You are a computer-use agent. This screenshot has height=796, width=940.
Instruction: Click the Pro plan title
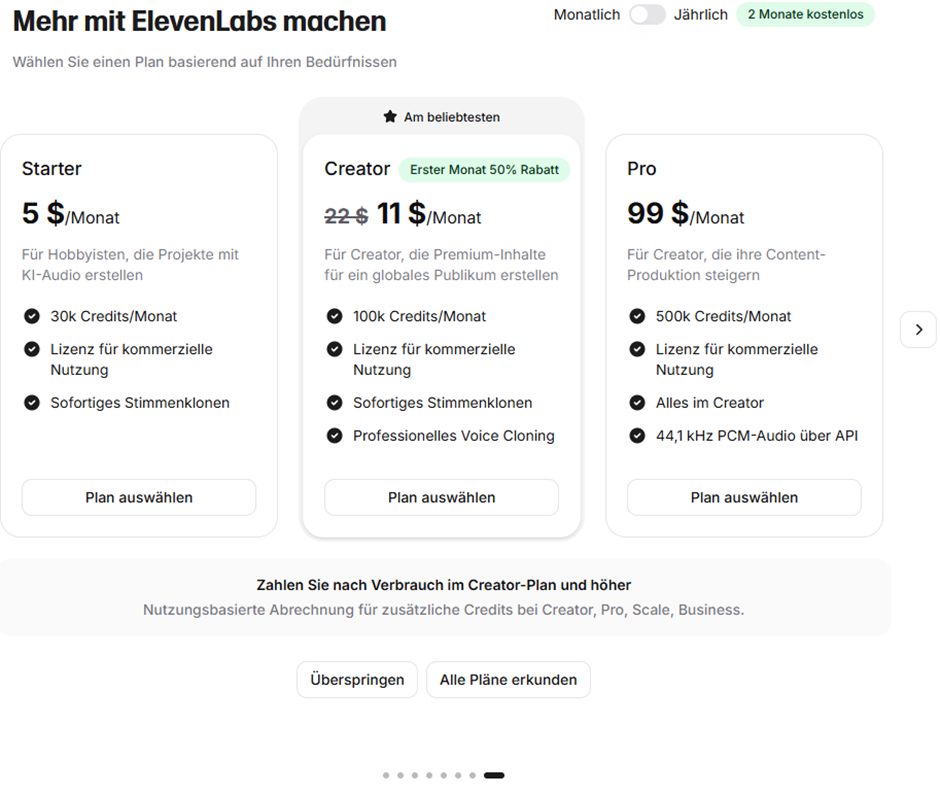tap(641, 168)
